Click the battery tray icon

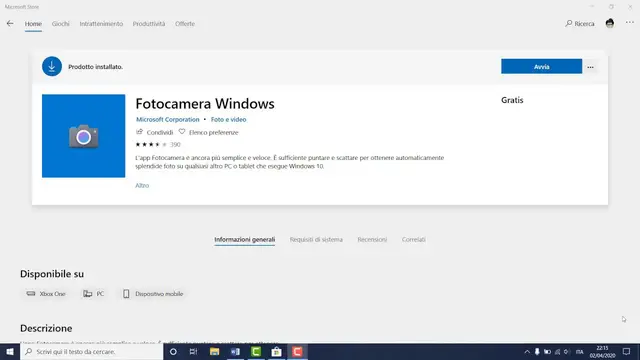coord(547,352)
